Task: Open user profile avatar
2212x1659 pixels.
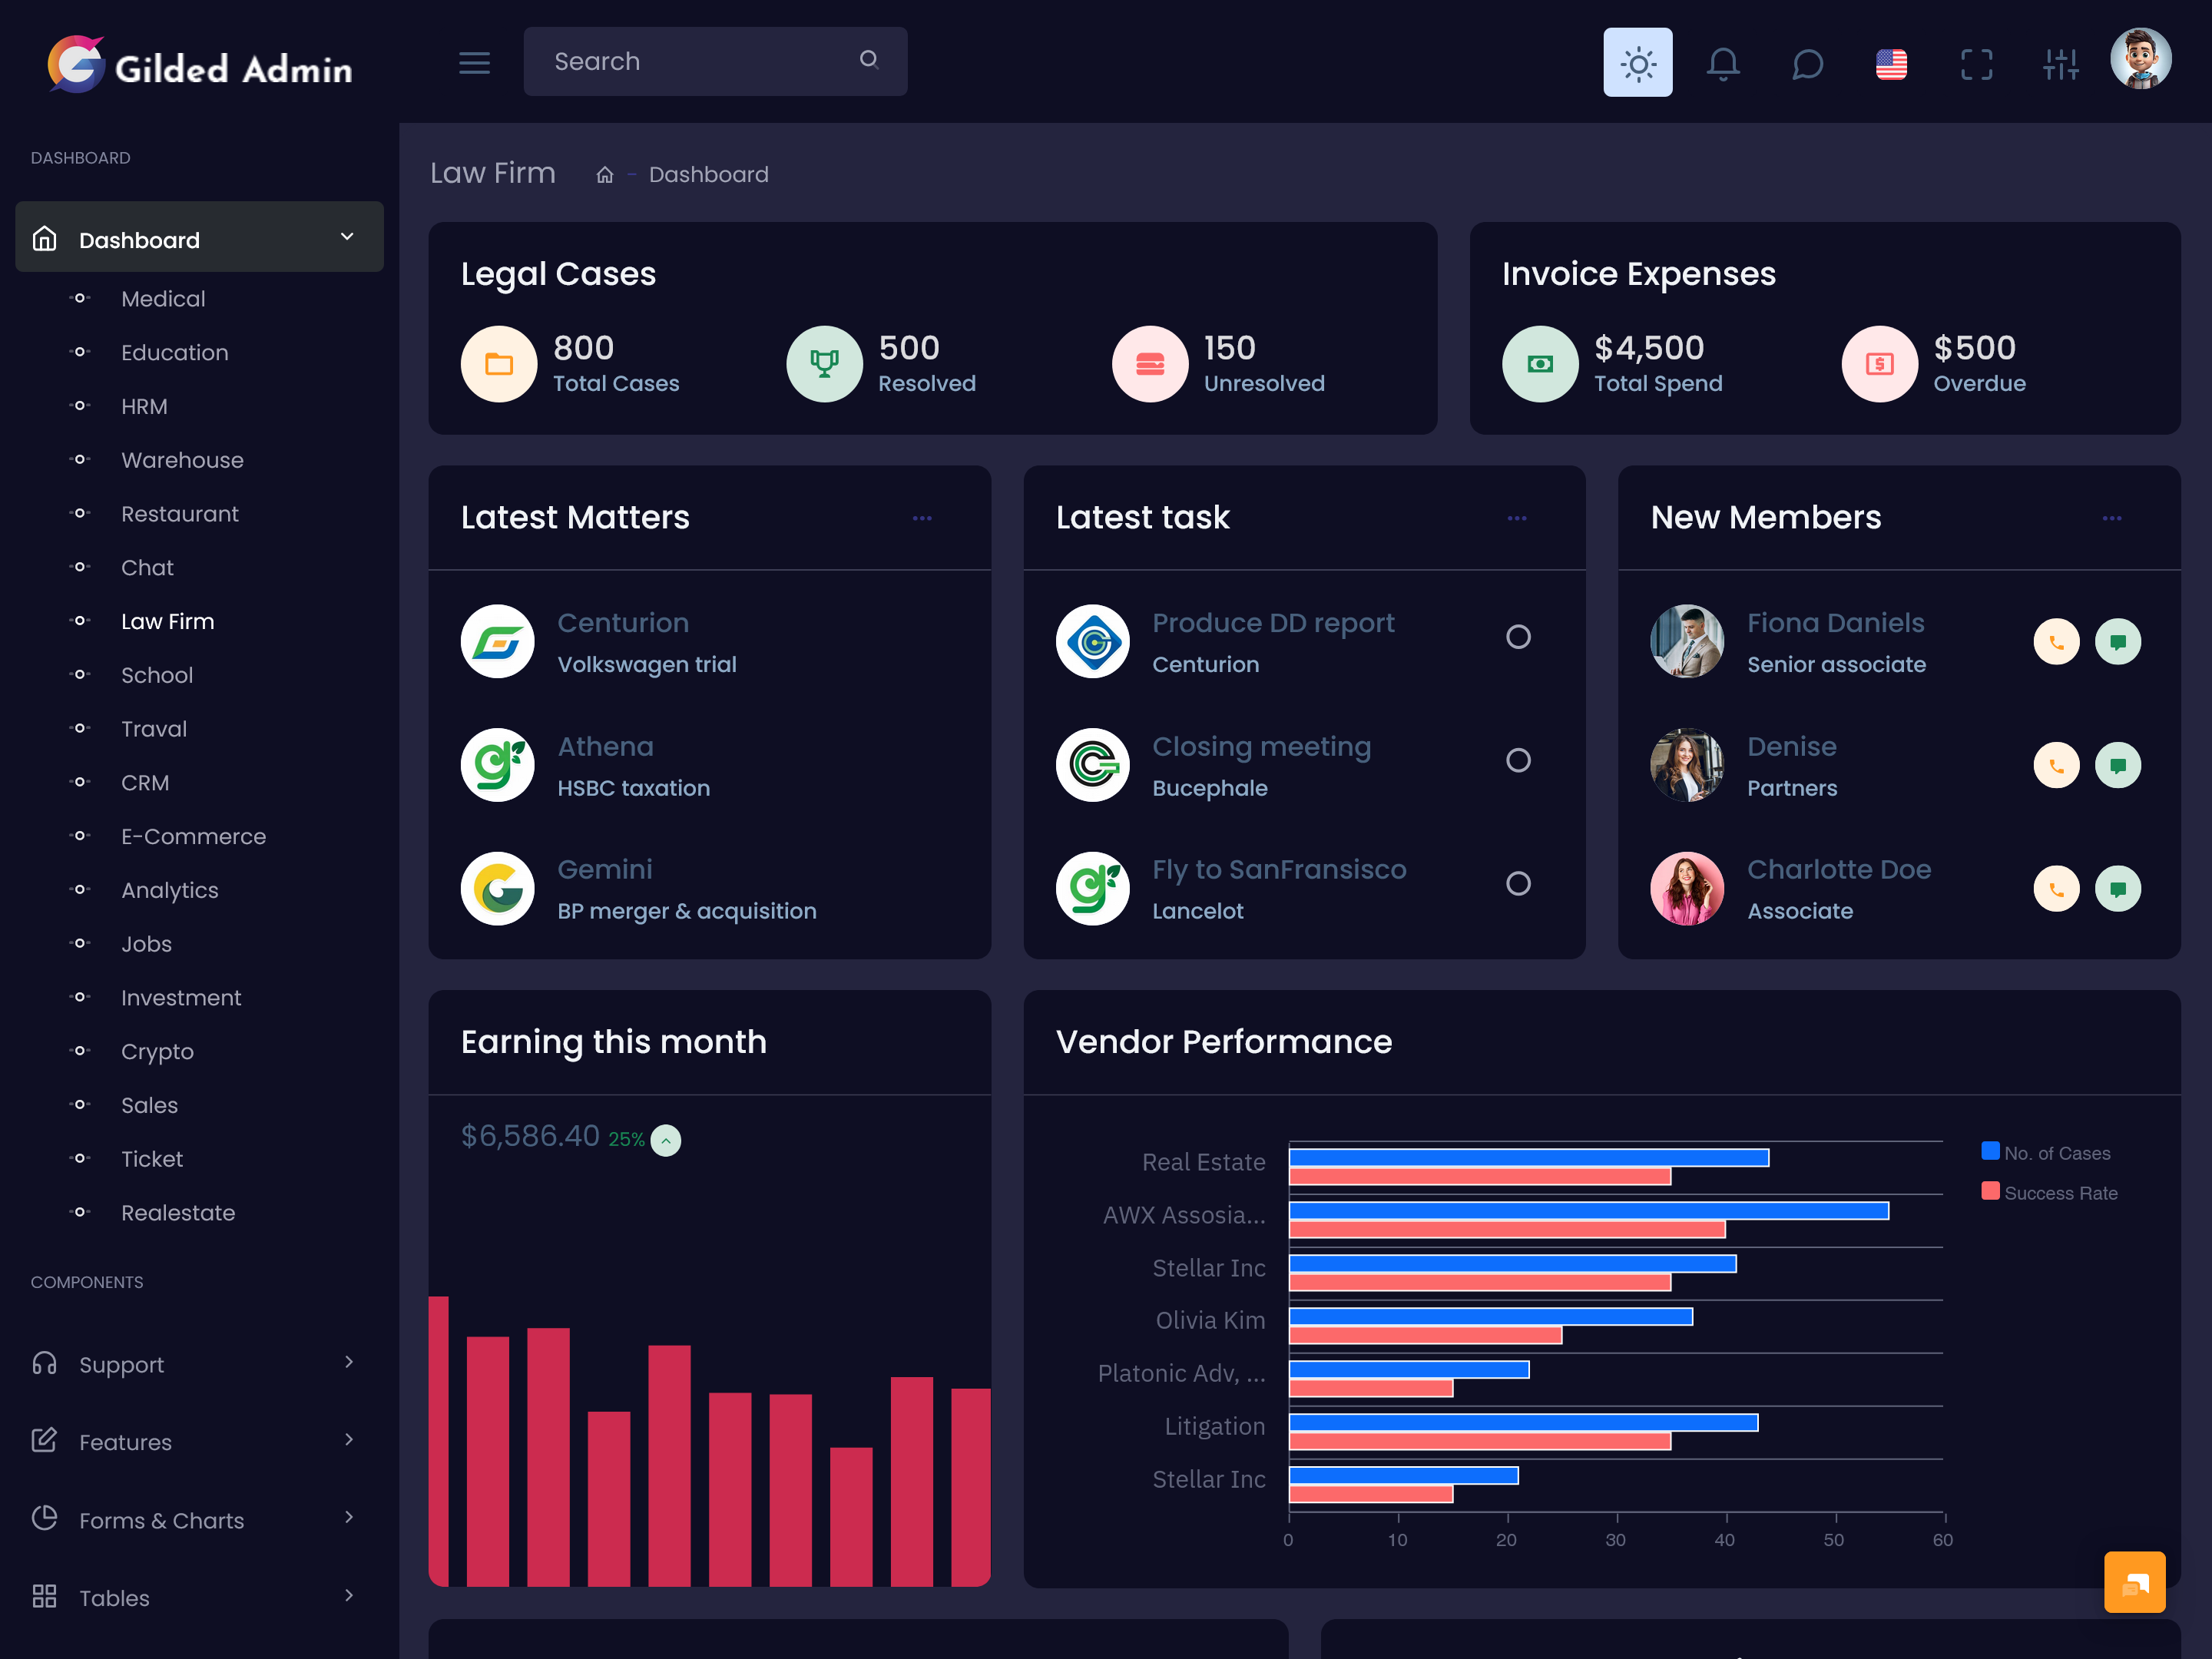Action: pyautogui.click(x=2140, y=60)
